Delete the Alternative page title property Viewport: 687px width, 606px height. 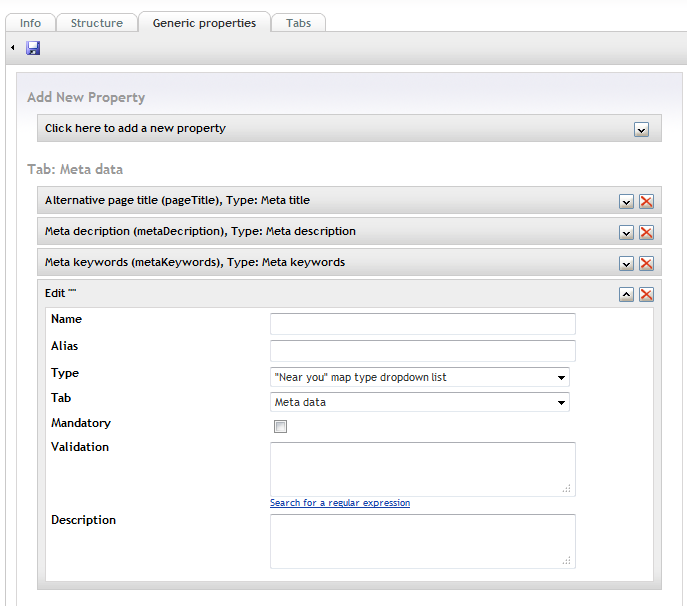point(646,202)
